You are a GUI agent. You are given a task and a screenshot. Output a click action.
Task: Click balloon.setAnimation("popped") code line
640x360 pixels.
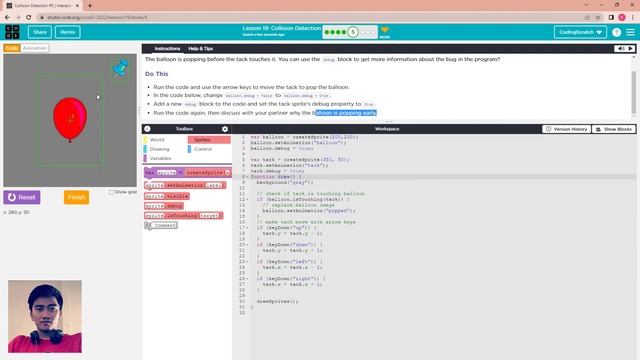[x=309, y=211]
